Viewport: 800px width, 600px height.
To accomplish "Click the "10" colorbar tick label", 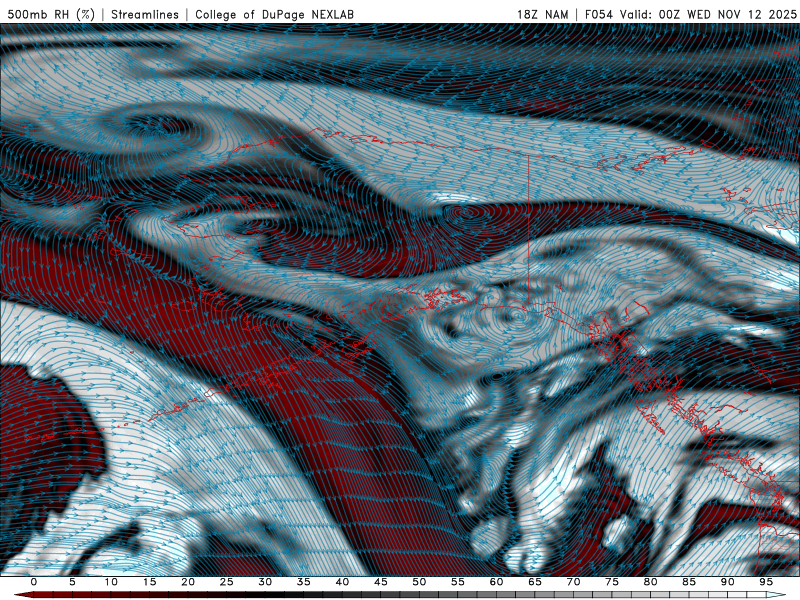I will [x=111, y=582].
